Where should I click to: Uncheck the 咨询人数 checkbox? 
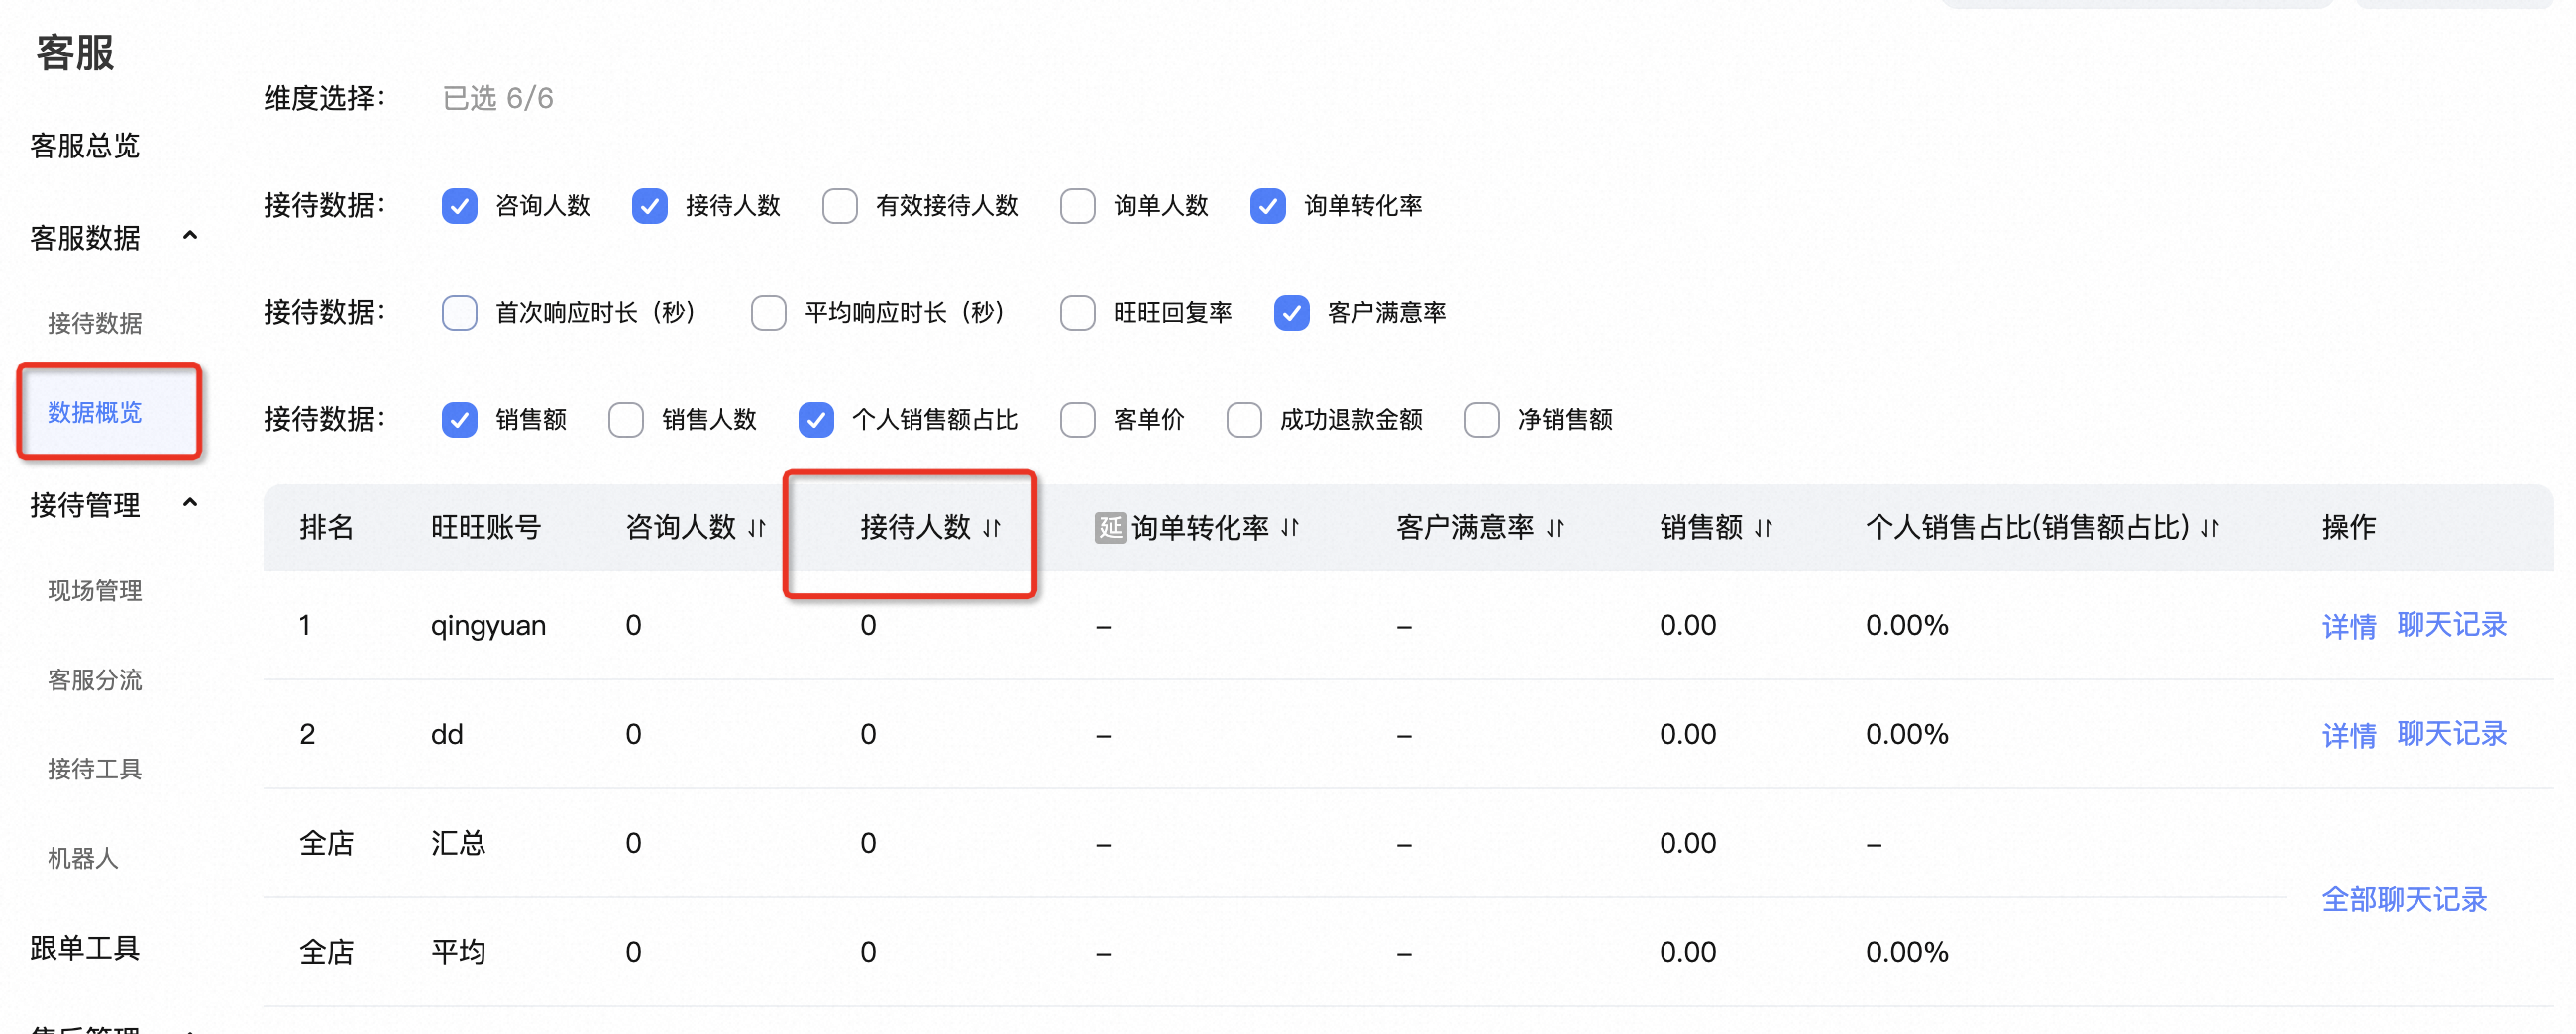(459, 206)
